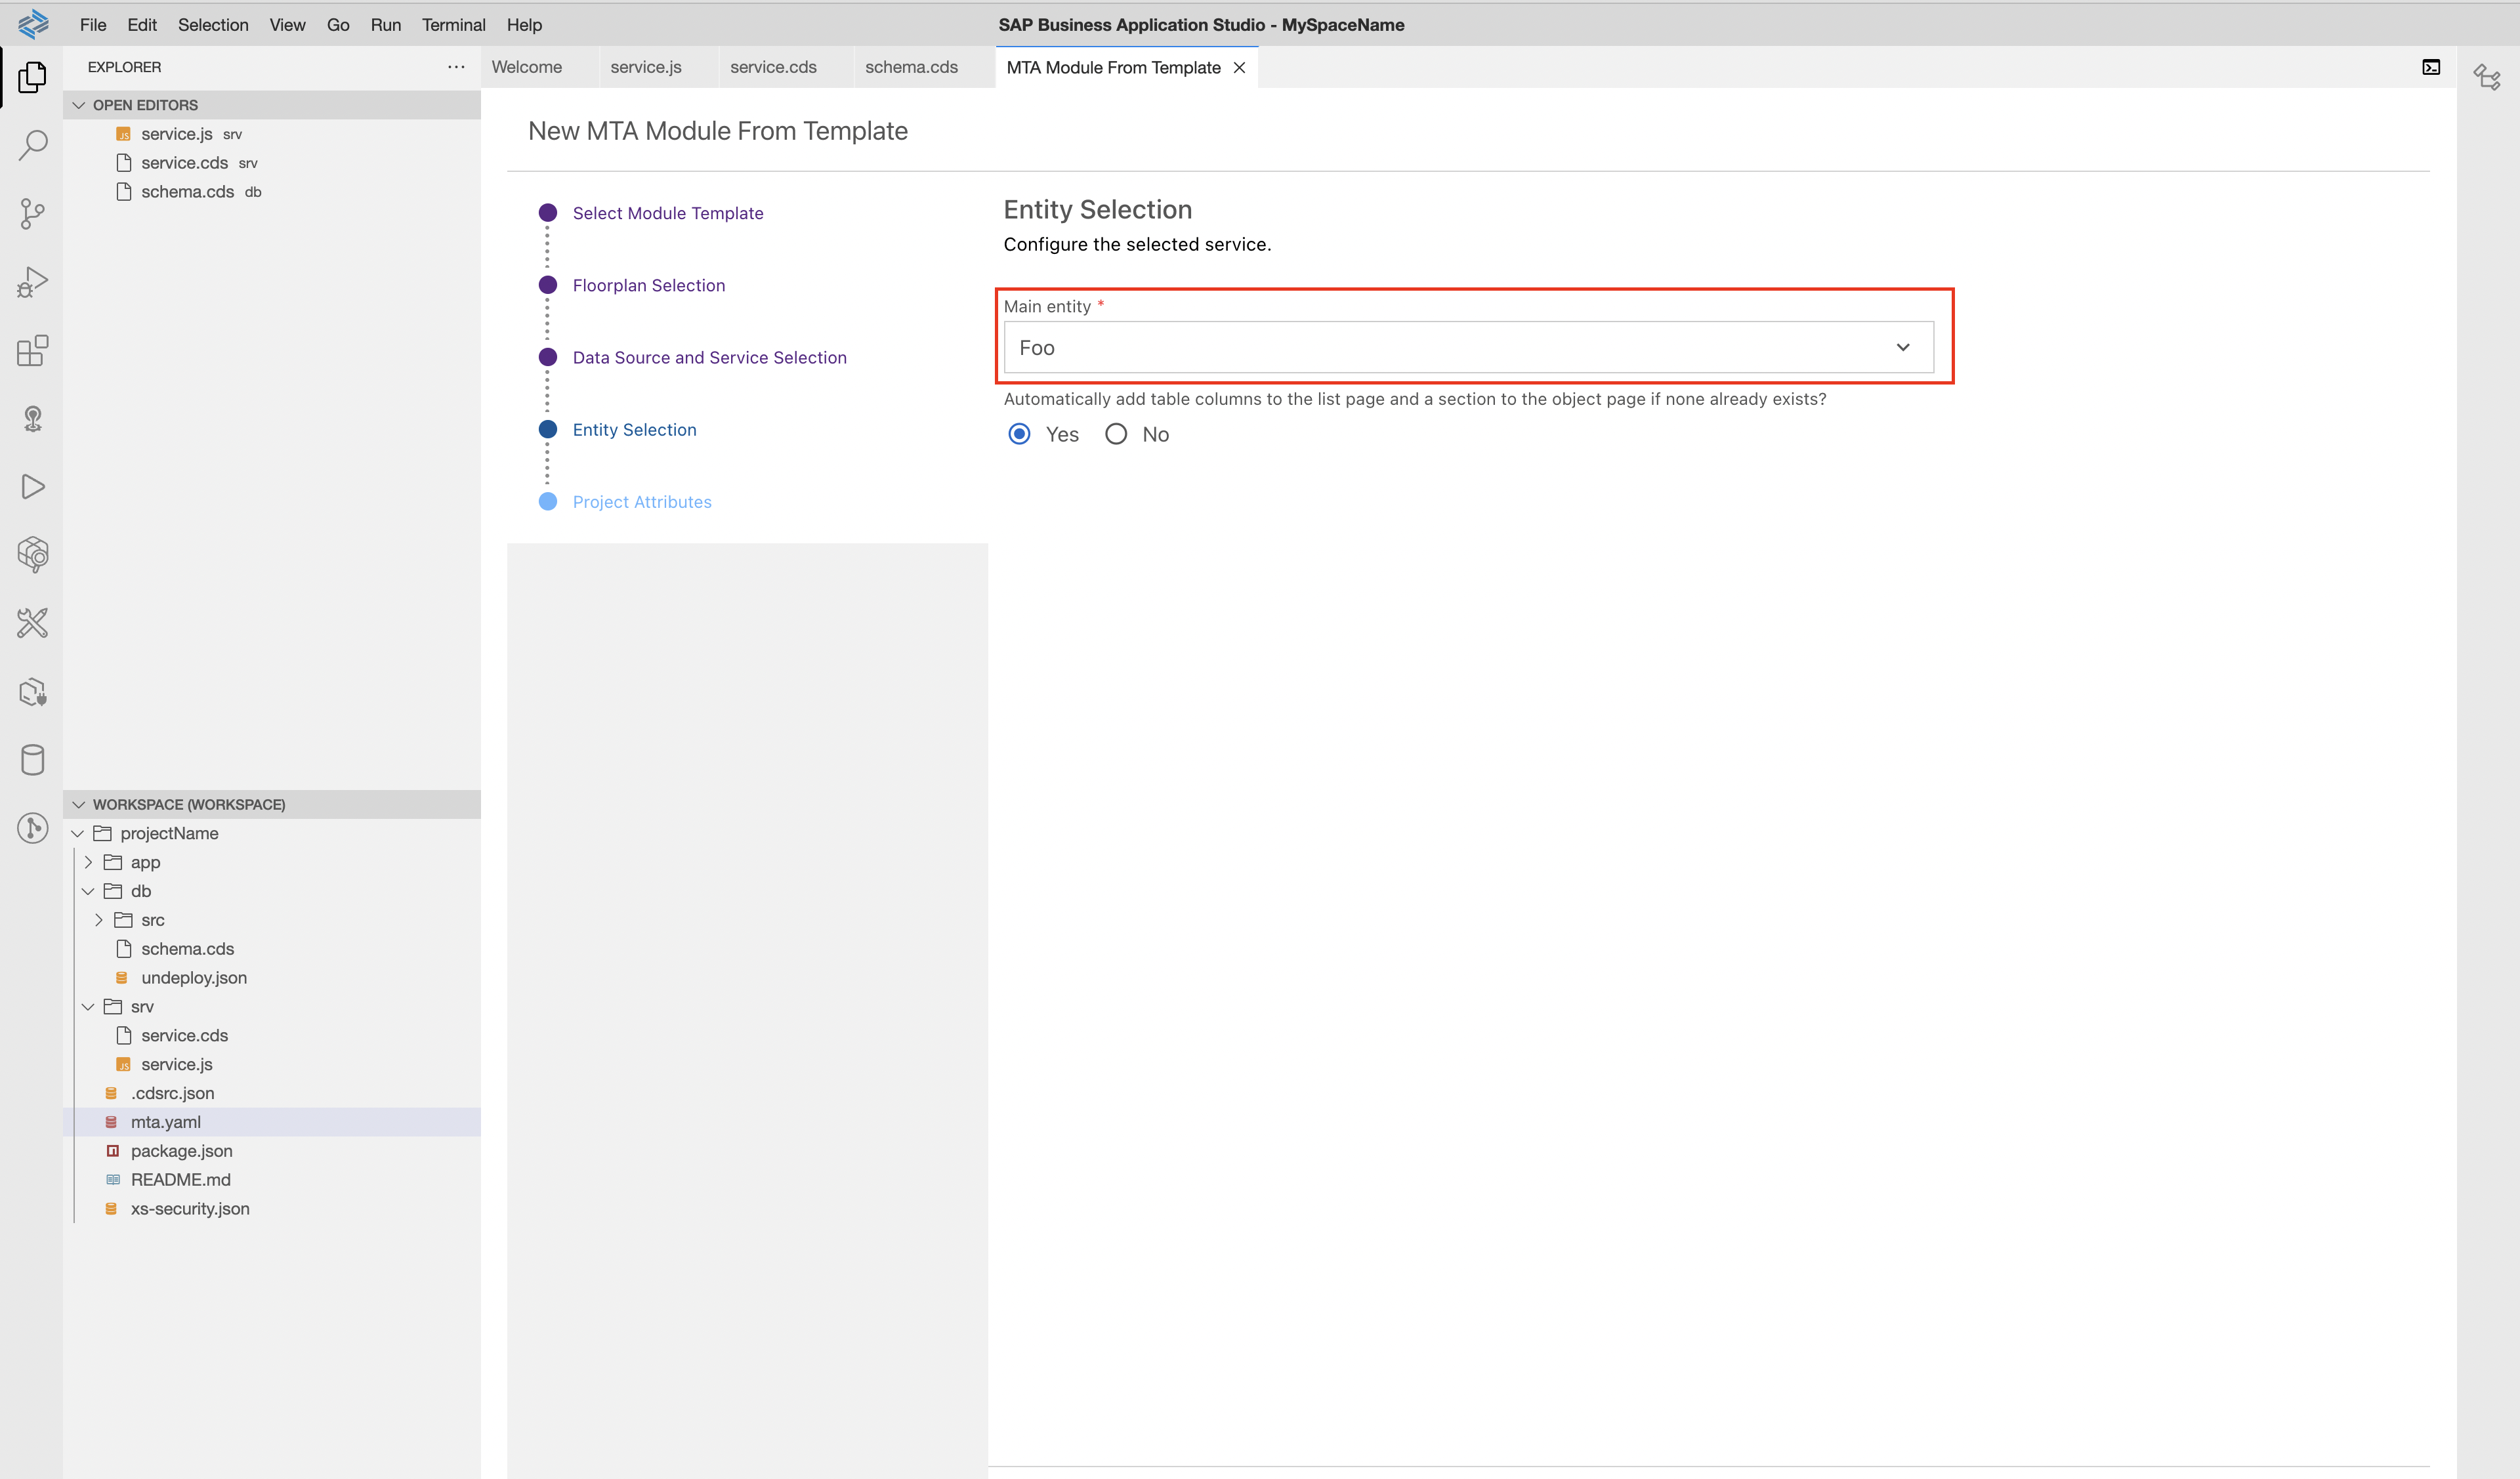This screenshot has height=1479, width=2520.
Task: Open service.cds in Open Editors list
Action: point(272,163)
